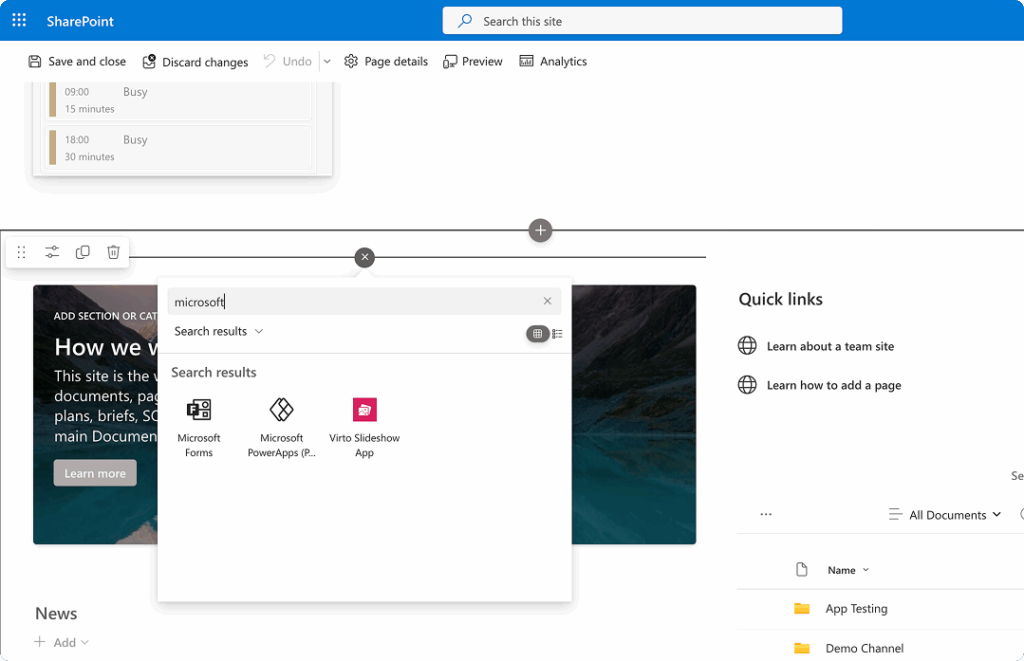Open the web part edit pane
1024x661 pixels.
tap(52, 252)
